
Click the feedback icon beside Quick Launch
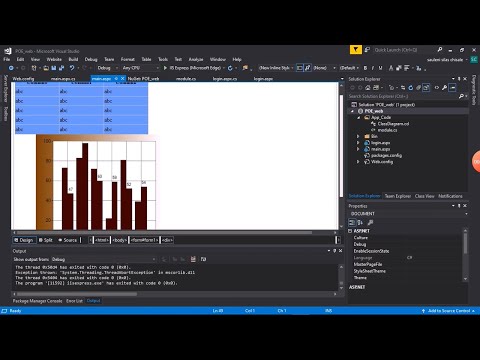click(367, 50)
